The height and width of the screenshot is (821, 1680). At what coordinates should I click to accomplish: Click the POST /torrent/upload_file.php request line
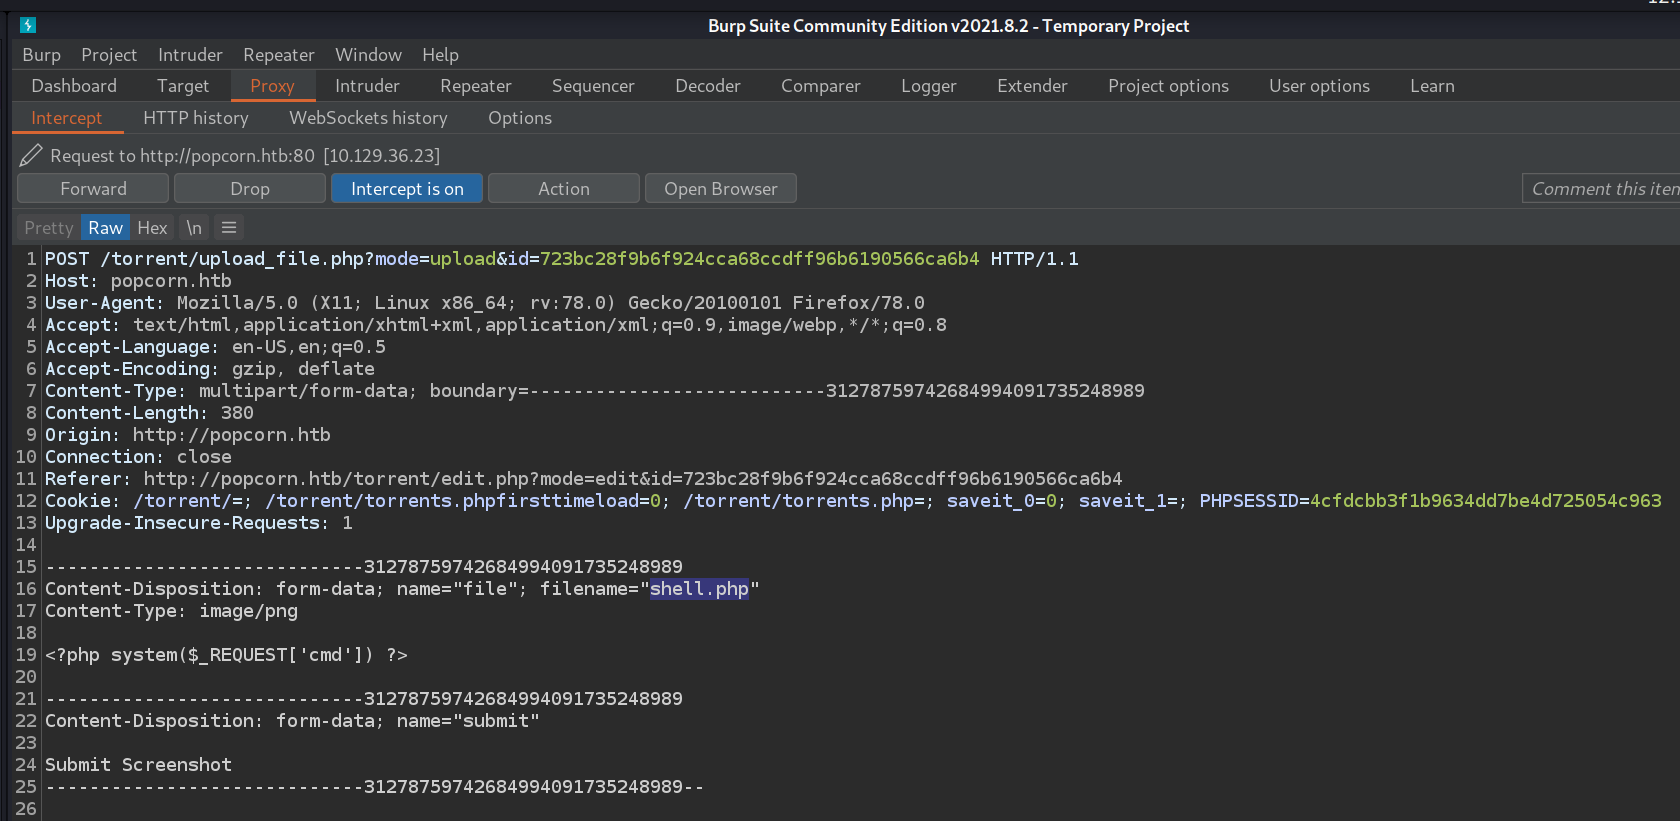[x=561, y=259]
